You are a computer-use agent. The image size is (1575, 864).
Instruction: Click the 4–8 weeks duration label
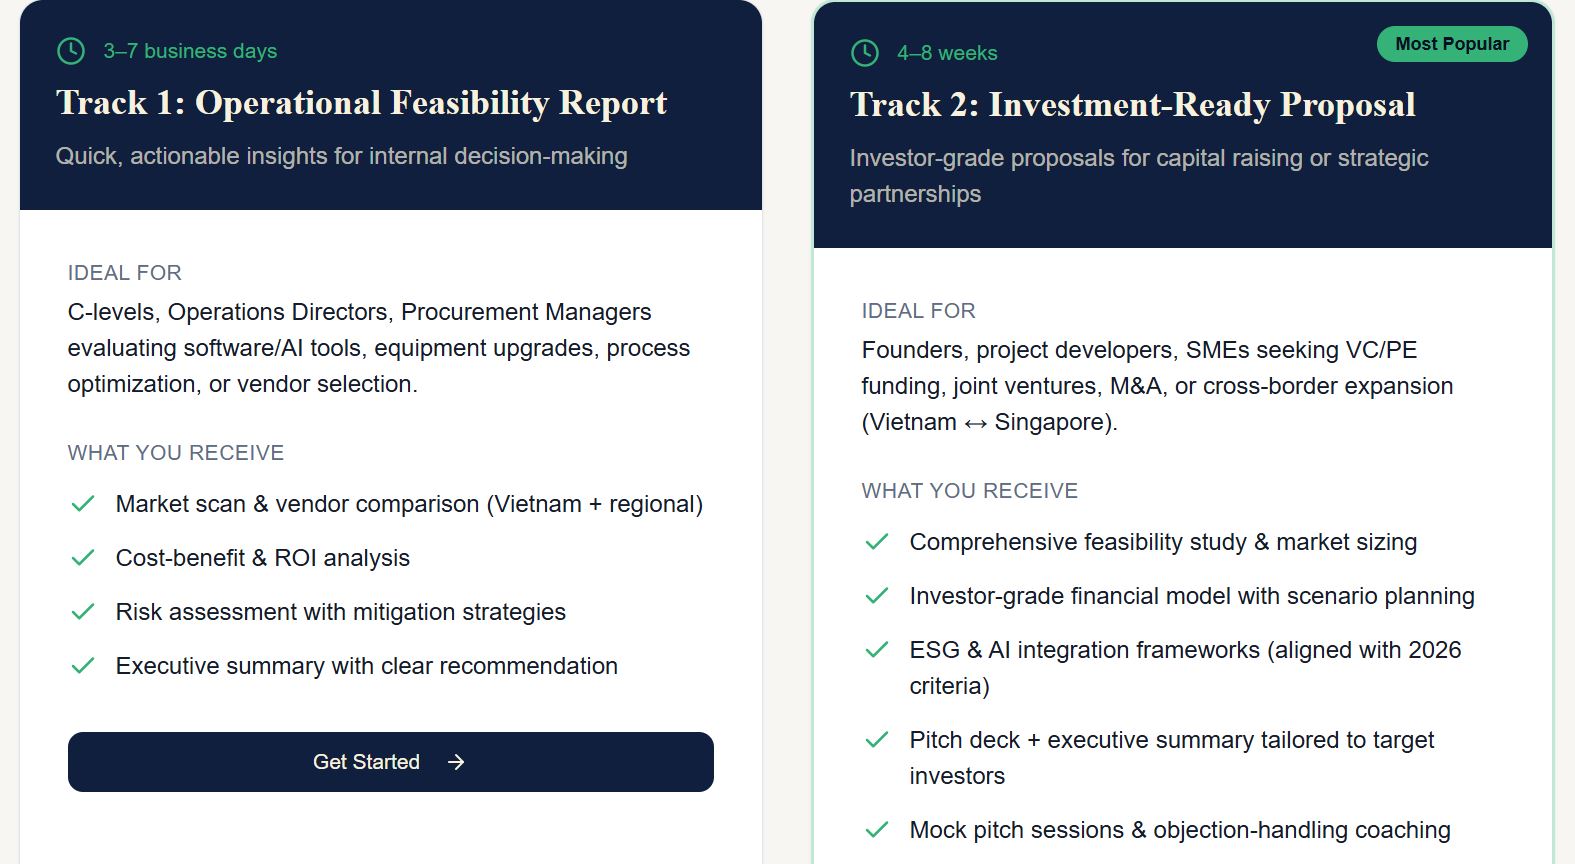(x=947, y=53)
